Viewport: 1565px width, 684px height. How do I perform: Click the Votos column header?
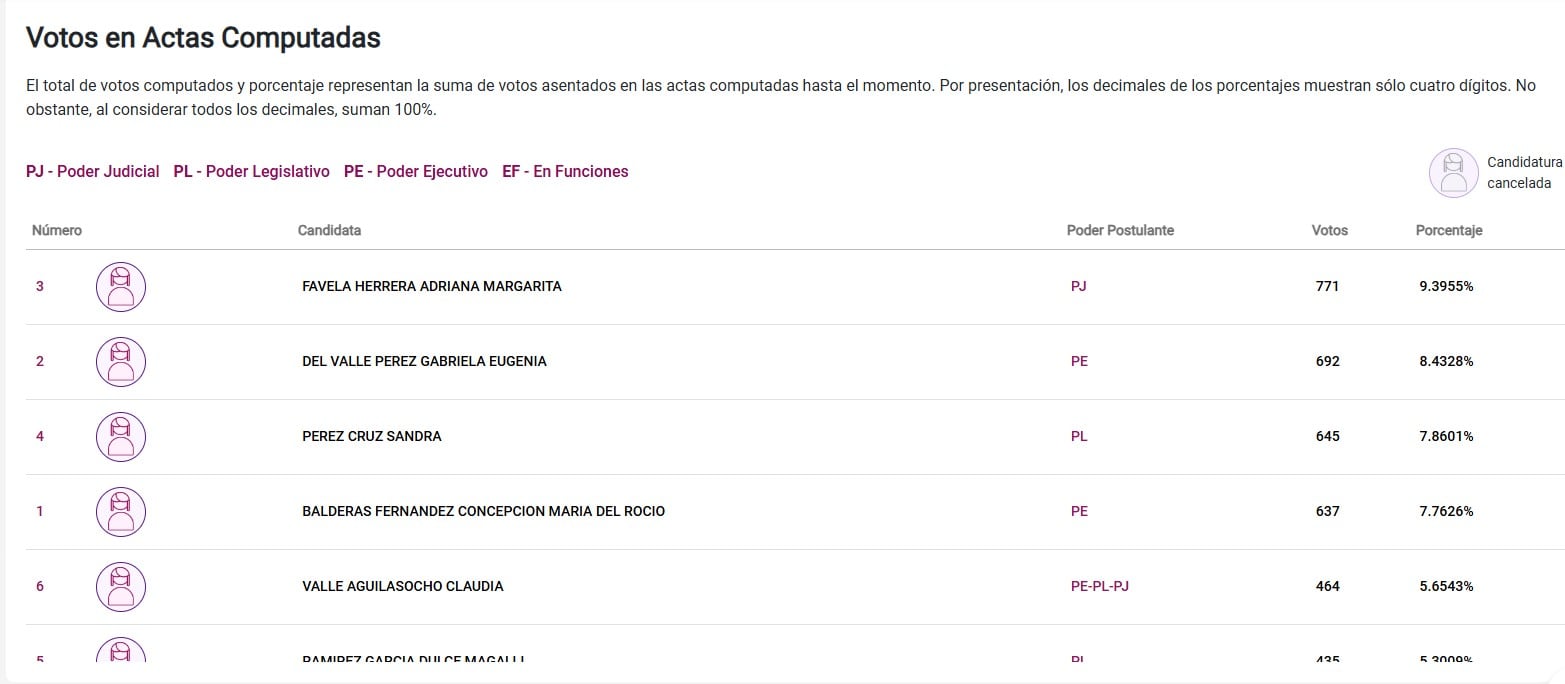click(x=1329, y=231)
